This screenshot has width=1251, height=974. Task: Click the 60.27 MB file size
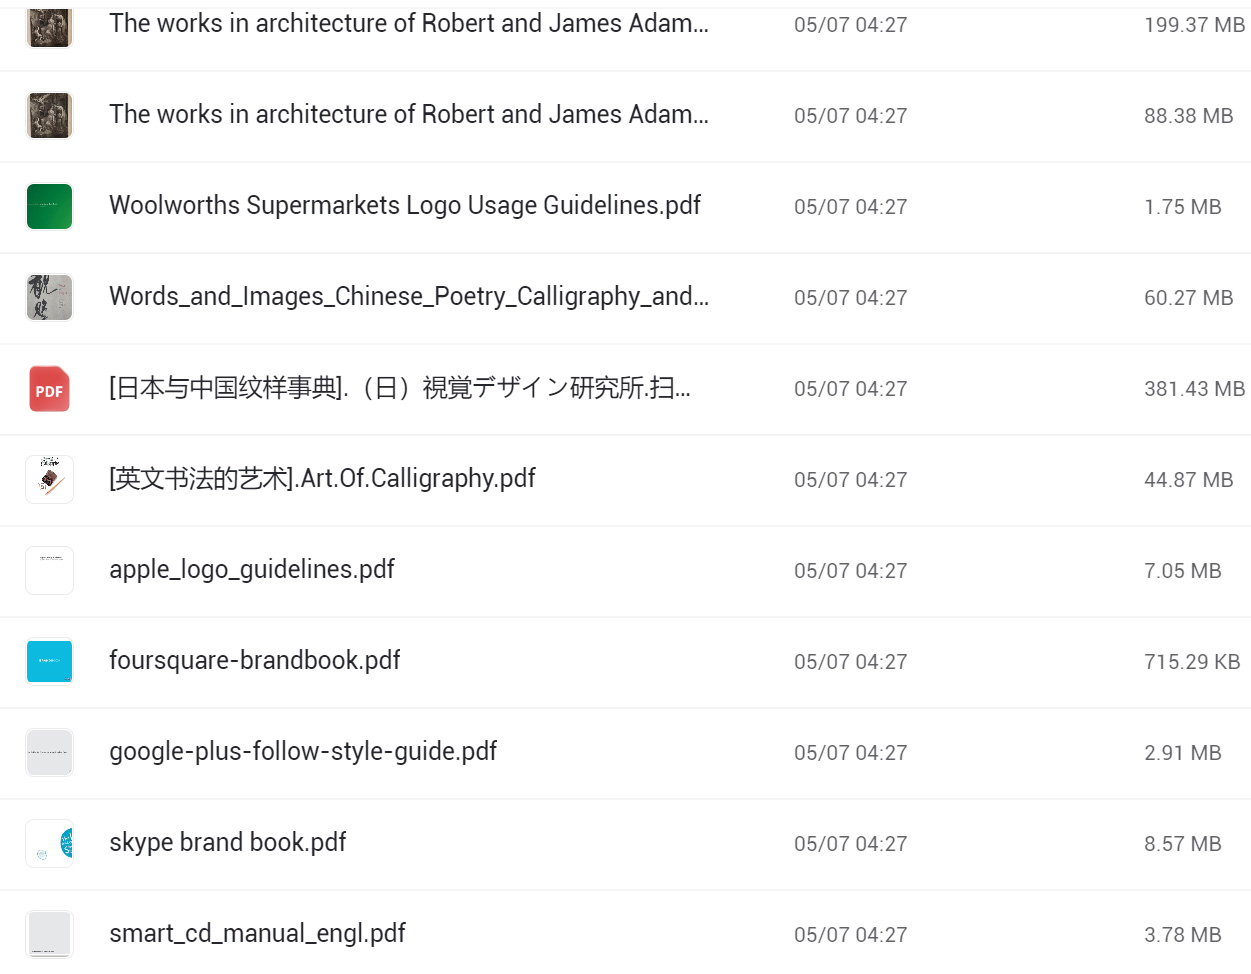(1188, 298)
